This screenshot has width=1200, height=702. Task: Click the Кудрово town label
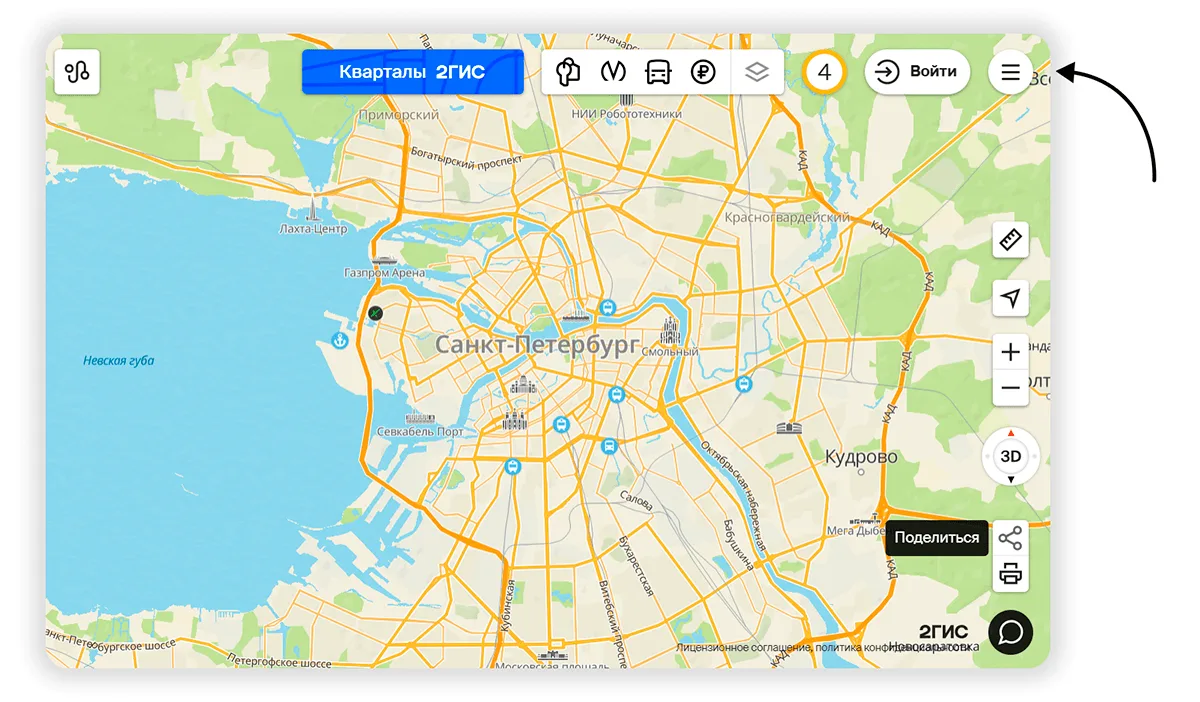(861, 457)
